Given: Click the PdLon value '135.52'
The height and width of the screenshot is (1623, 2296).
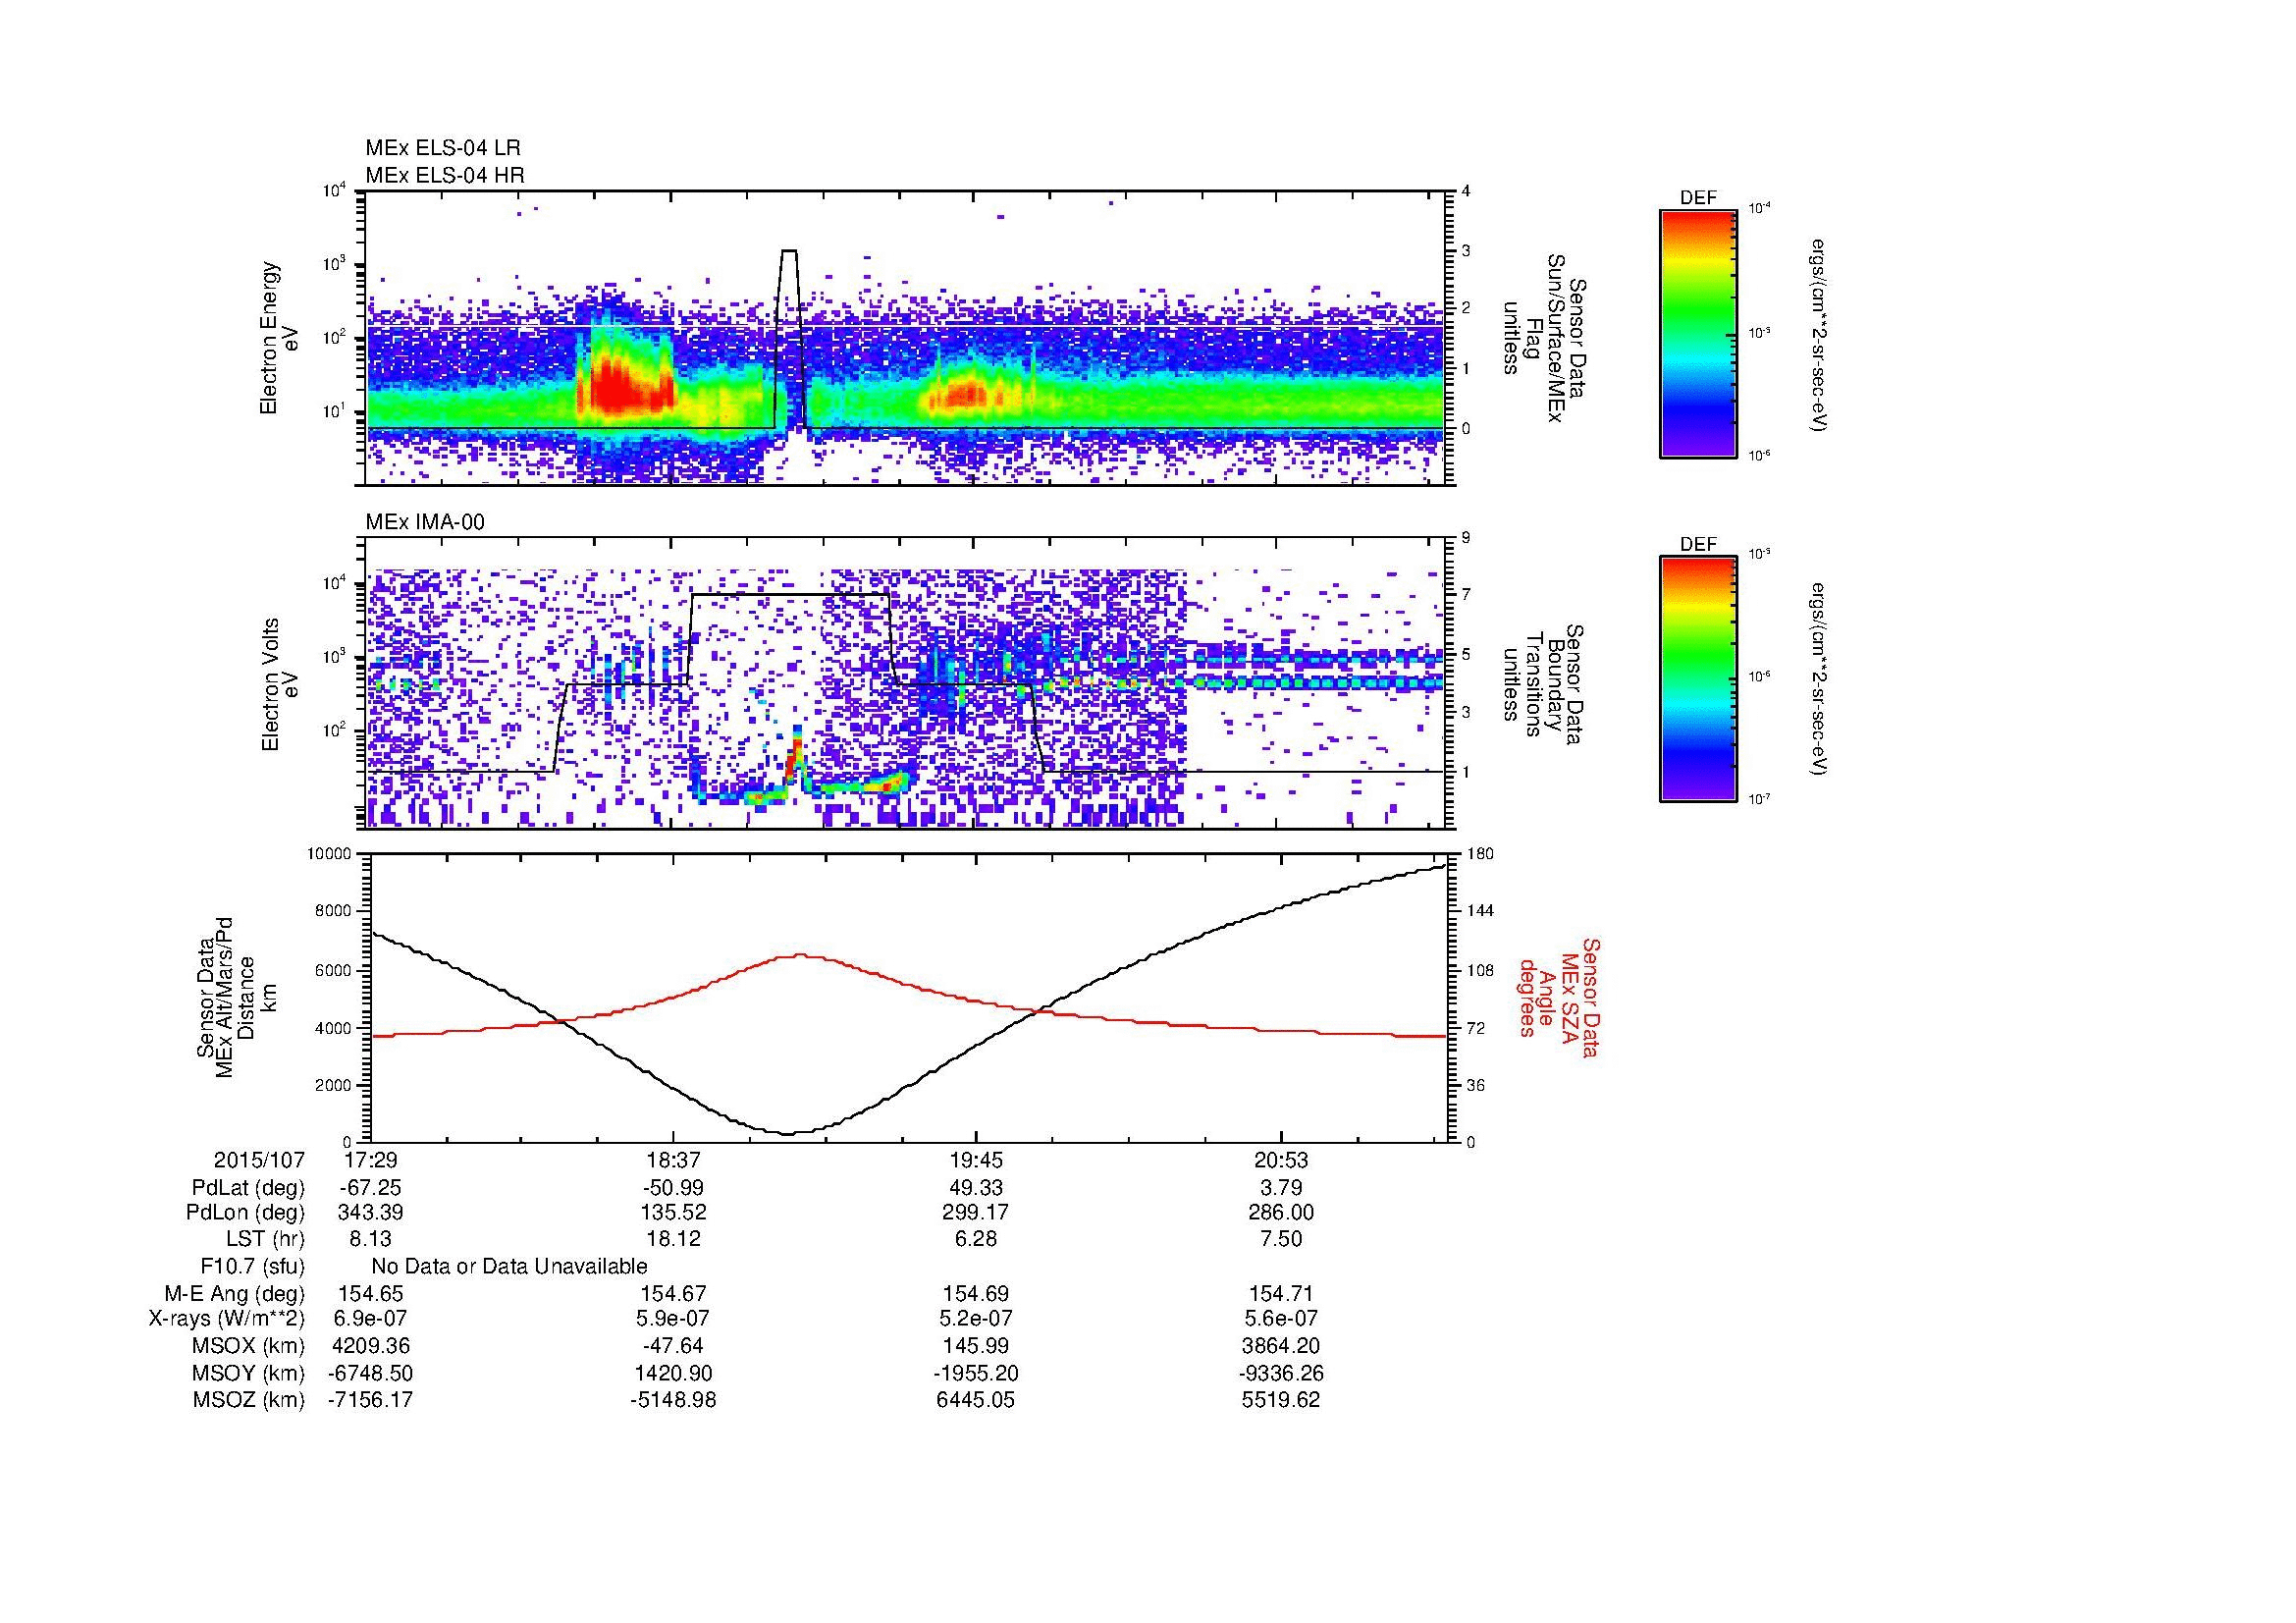Looking at the screenshot, I should coord(674,1213).
